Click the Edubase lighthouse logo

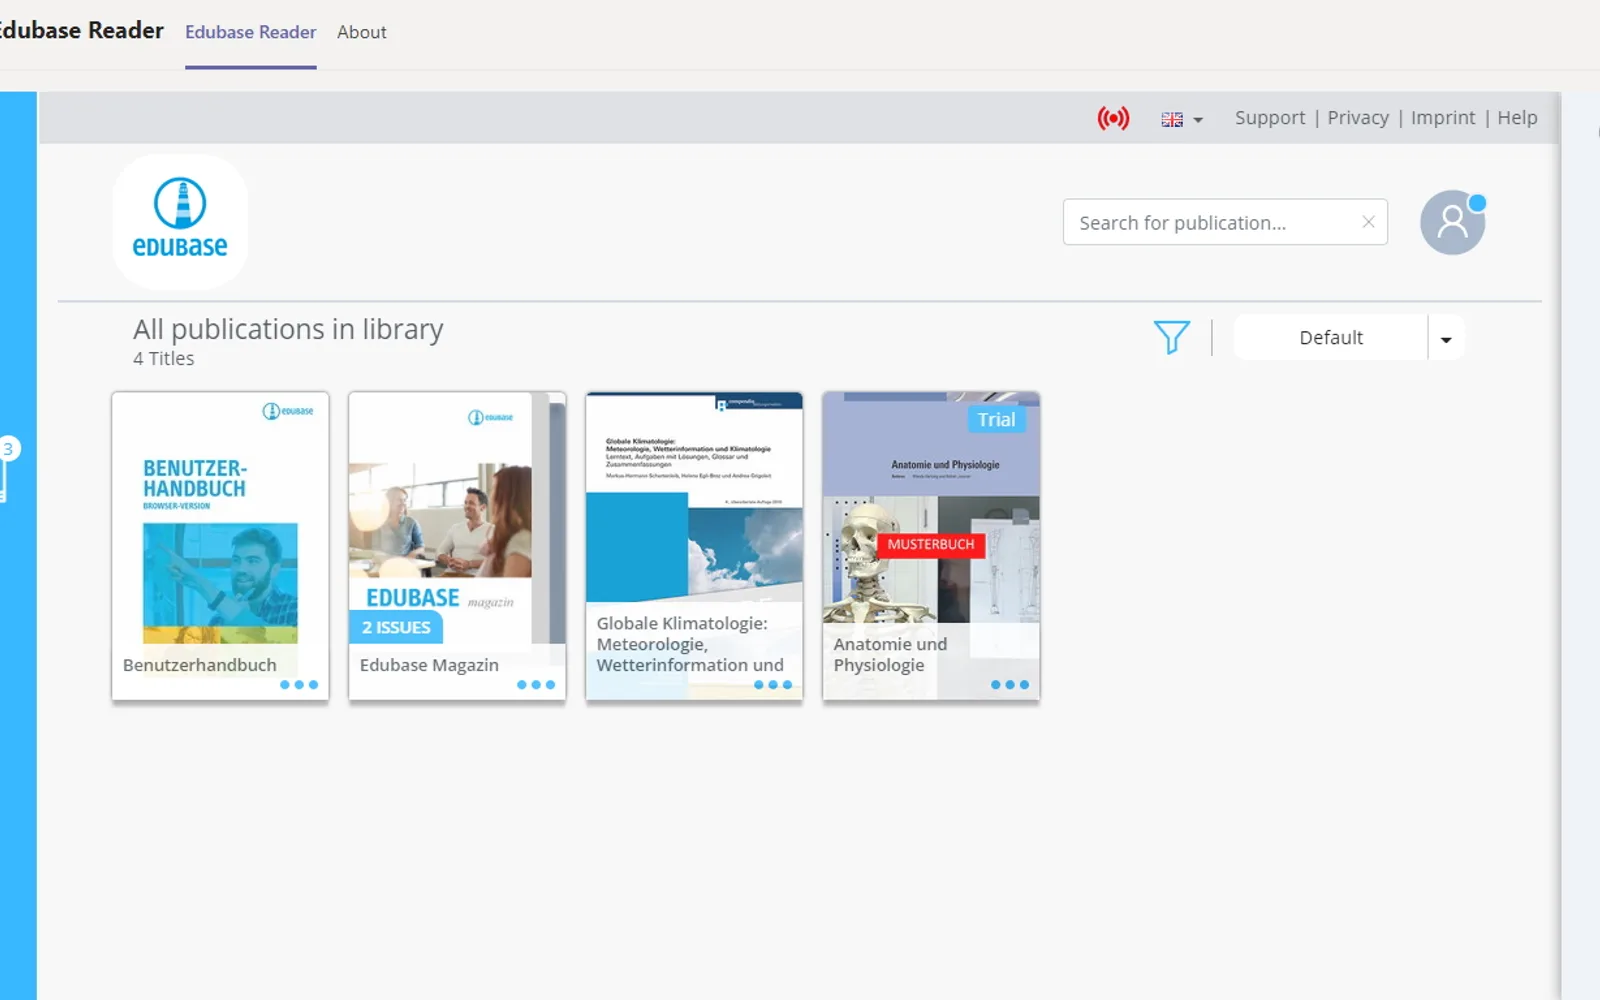[x=180, y=221]
